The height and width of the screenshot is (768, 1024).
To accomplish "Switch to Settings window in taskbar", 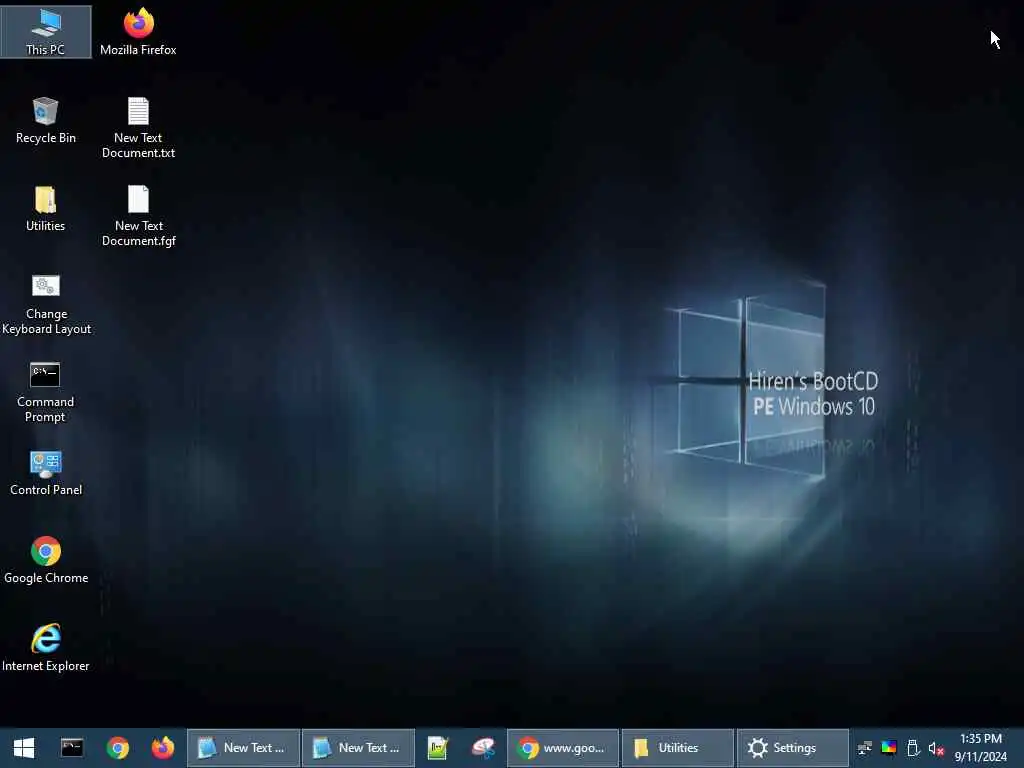I will (793, 748).
